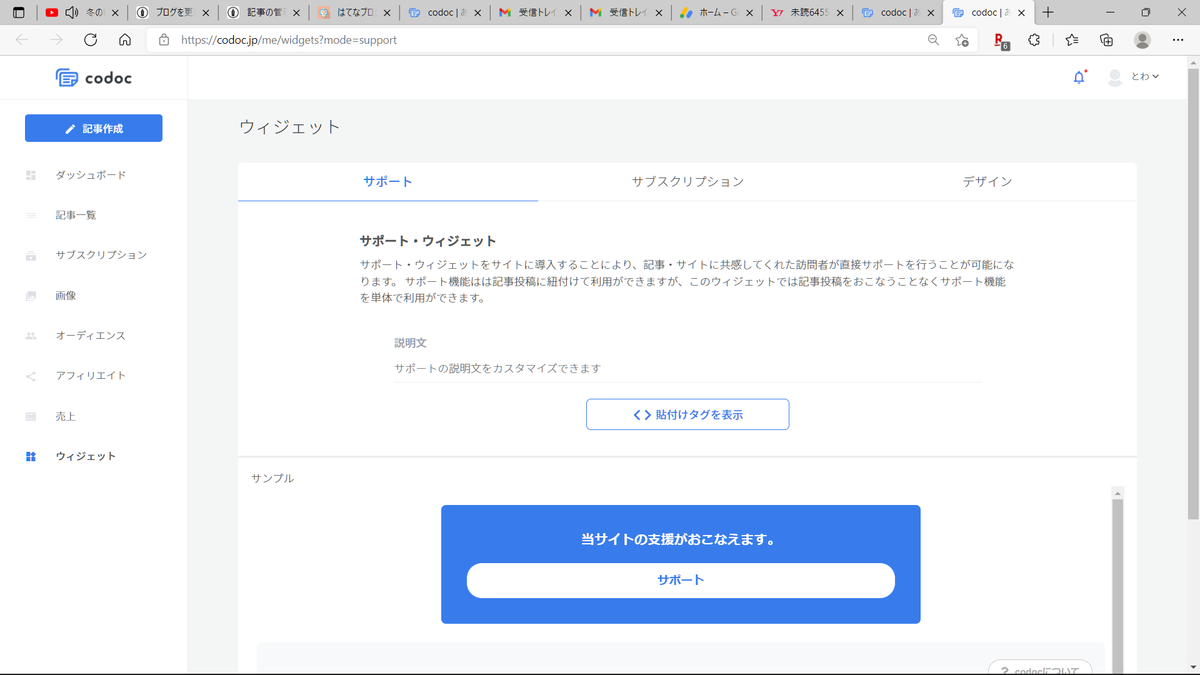Open 画像 in the sidebar

tap(66, 295)
